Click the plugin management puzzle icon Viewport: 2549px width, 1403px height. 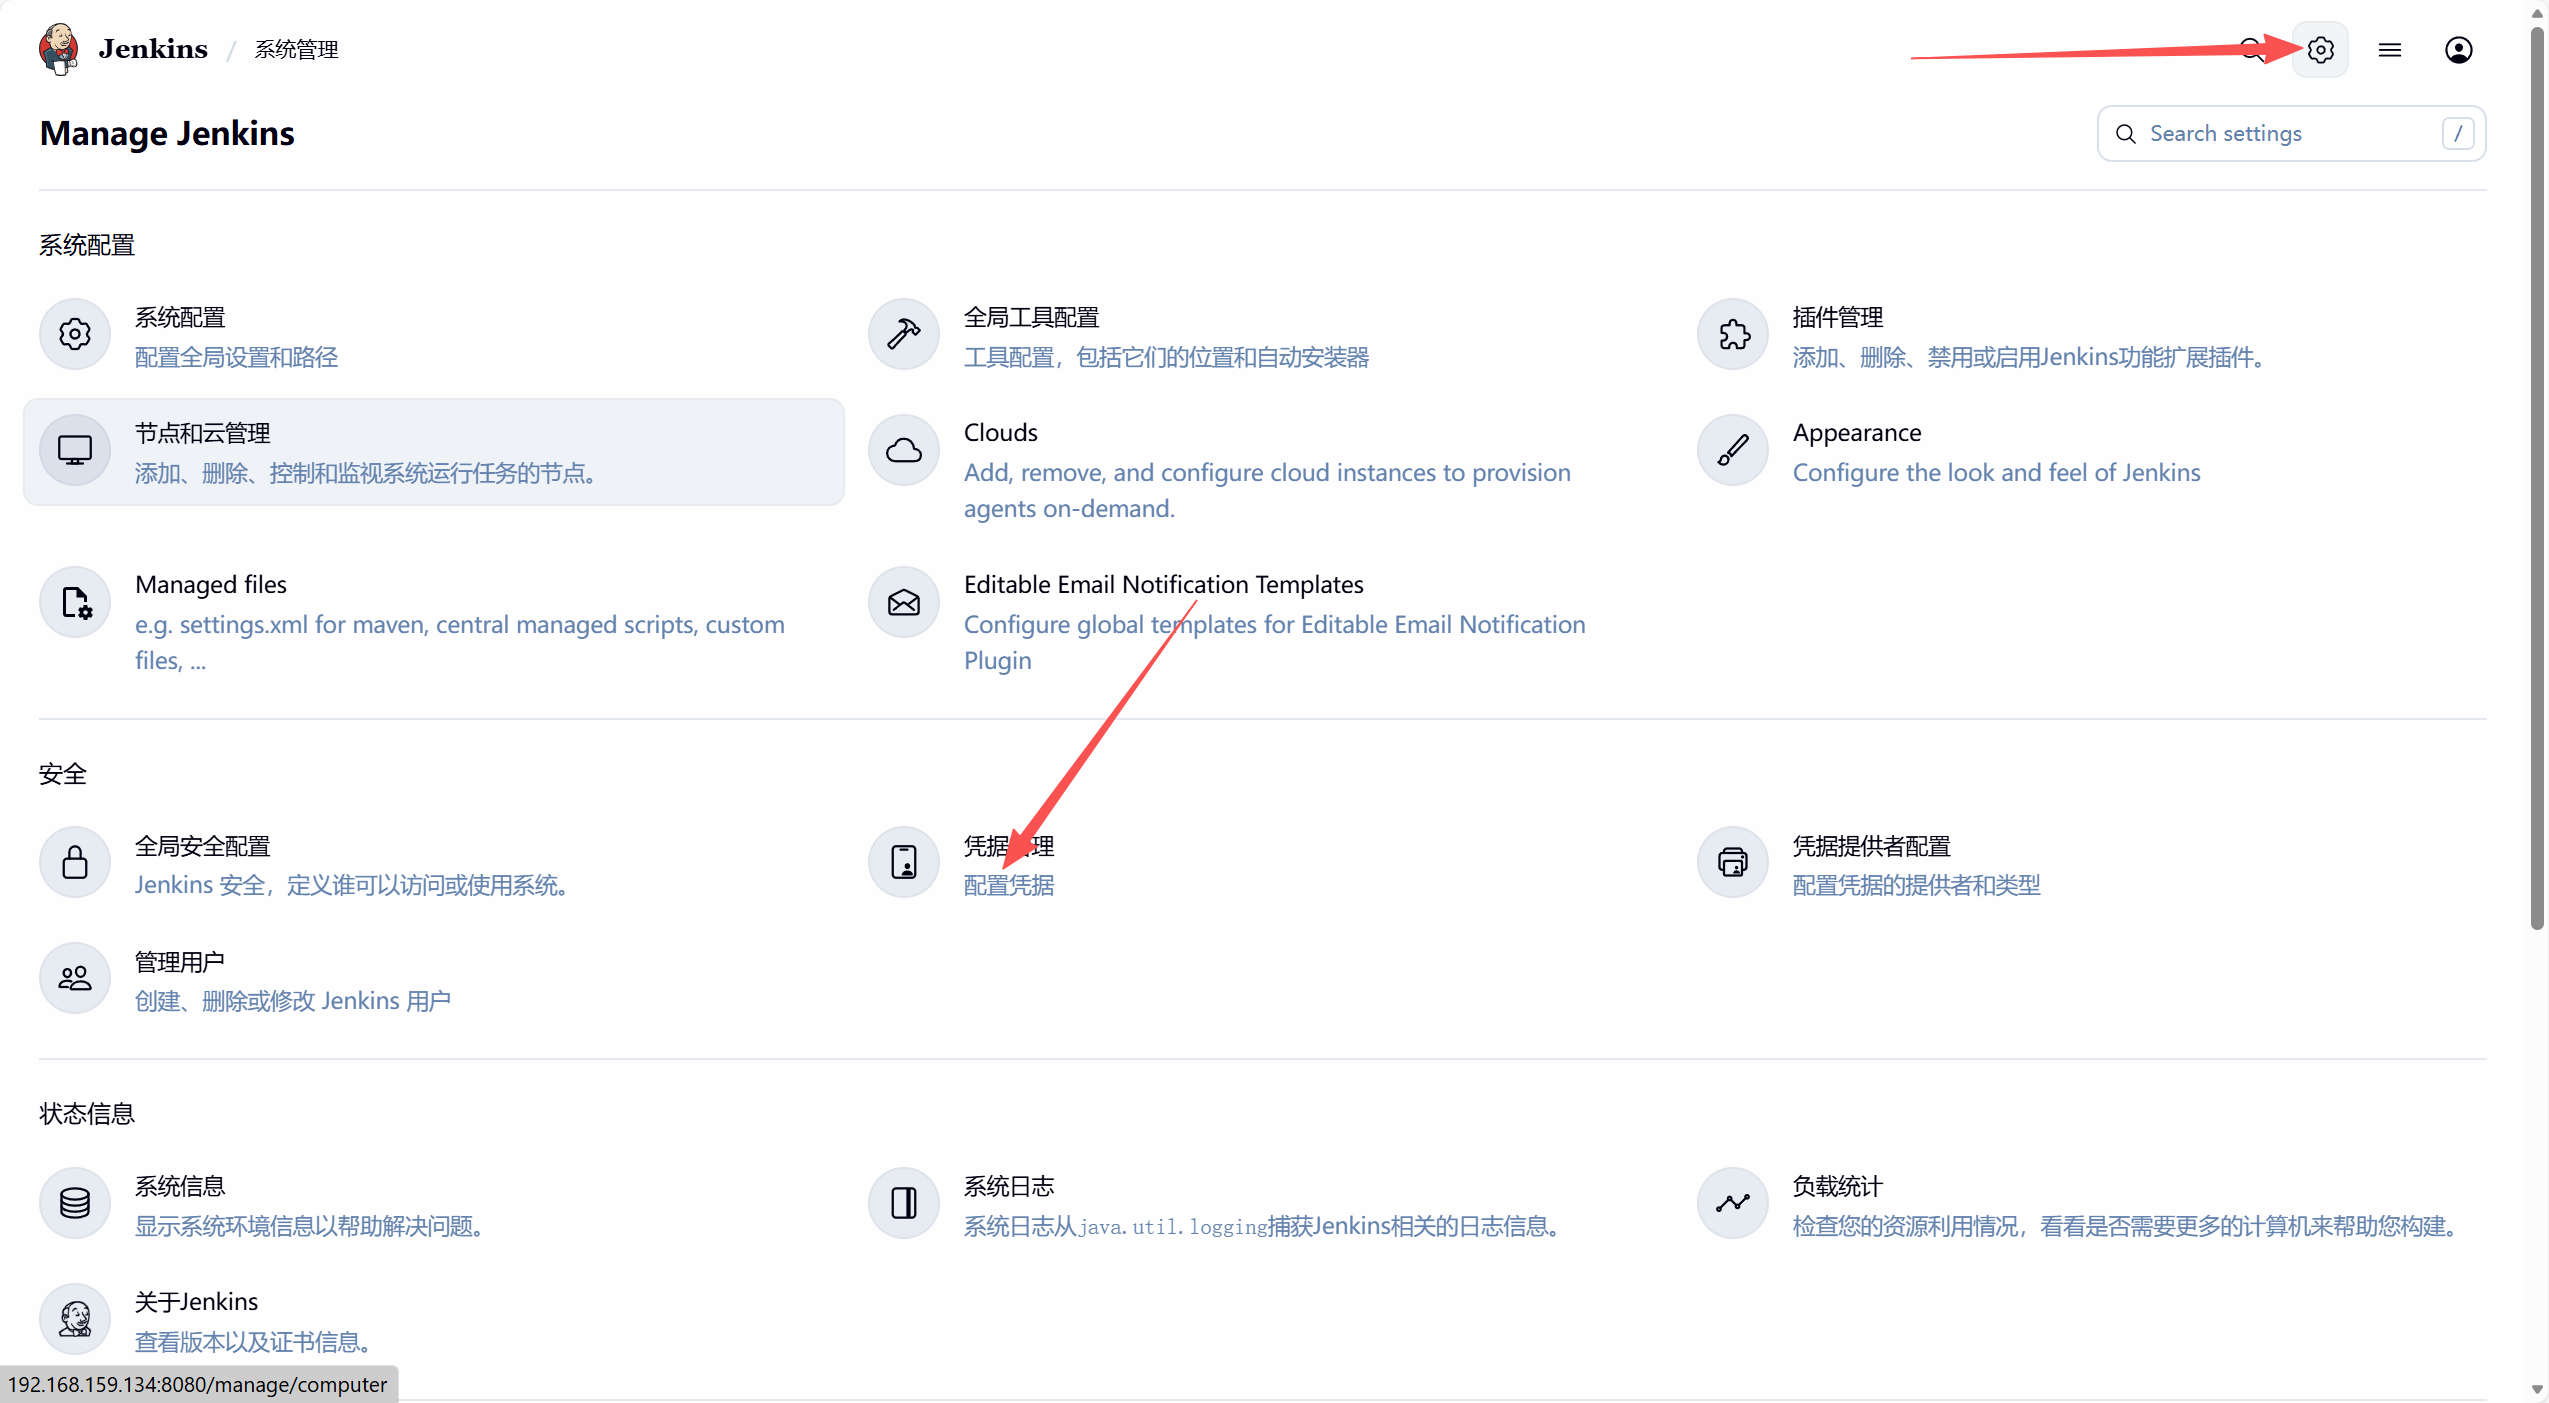(x=1733, y=334)
